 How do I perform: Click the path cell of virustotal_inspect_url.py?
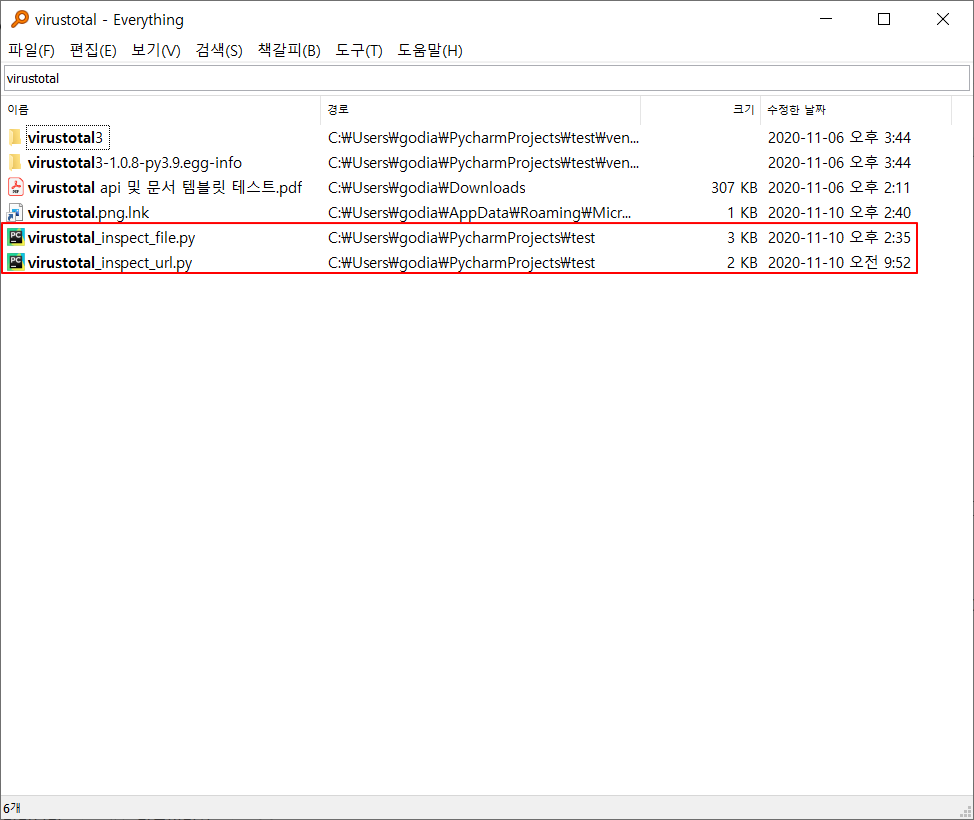462,263
